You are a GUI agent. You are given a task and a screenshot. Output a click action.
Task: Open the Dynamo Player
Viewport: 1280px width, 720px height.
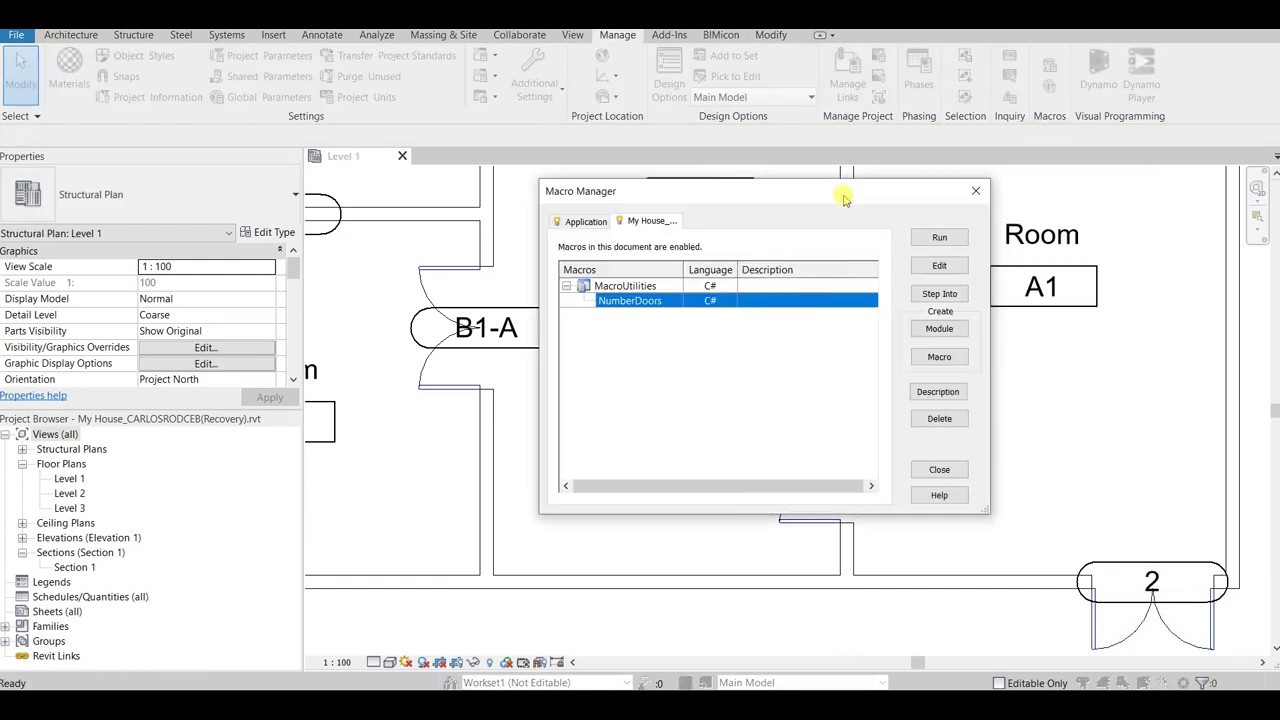1141,70
